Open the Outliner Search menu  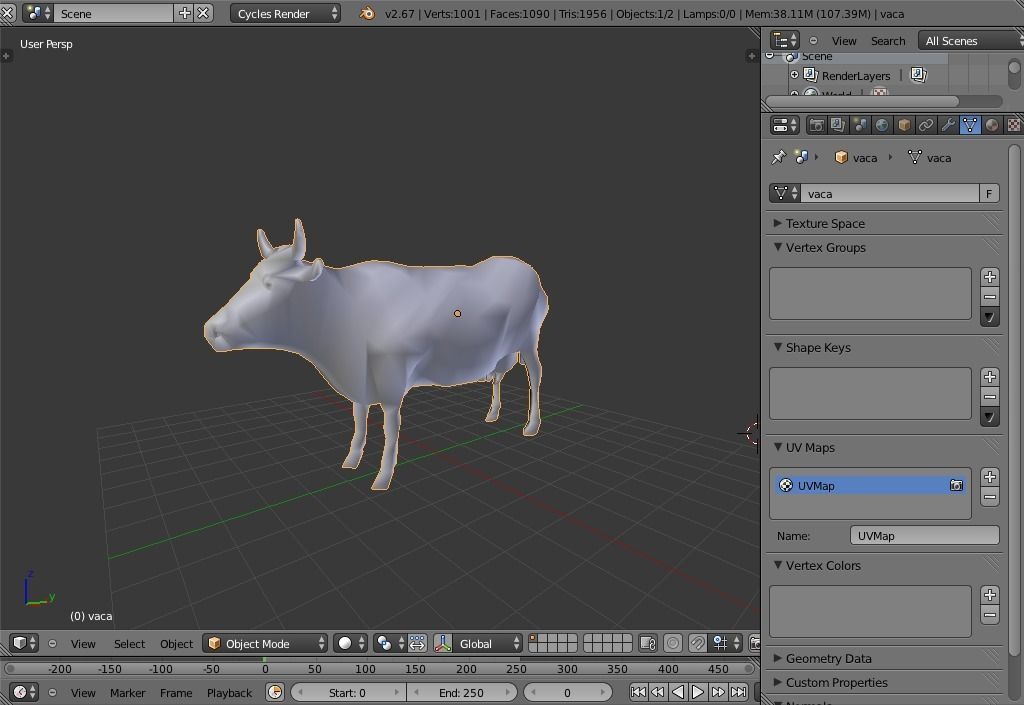tap(888, 40)
